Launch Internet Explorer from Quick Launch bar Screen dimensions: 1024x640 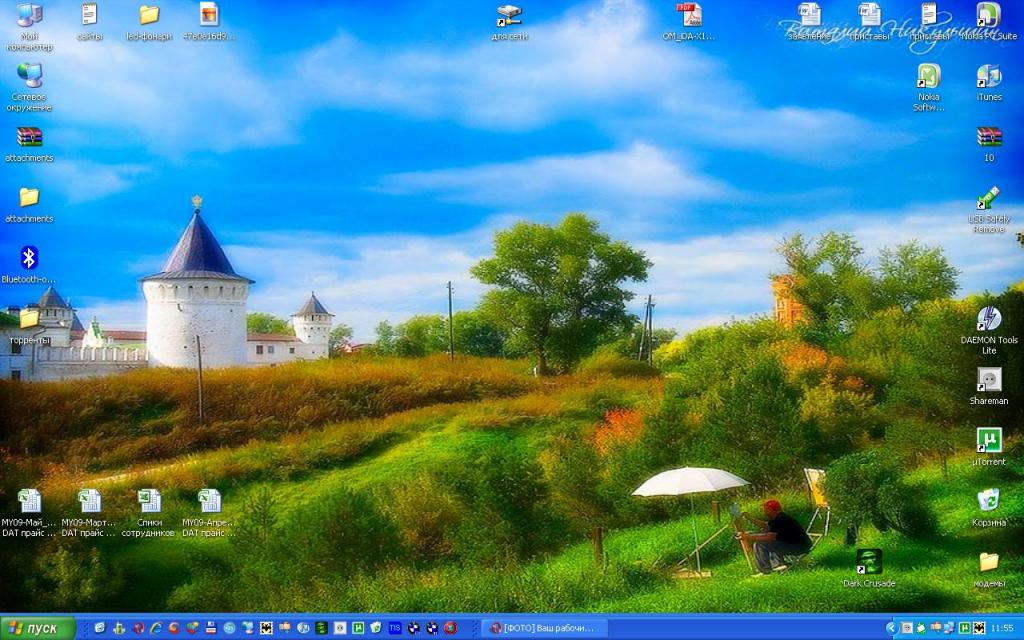coord(155,628)
